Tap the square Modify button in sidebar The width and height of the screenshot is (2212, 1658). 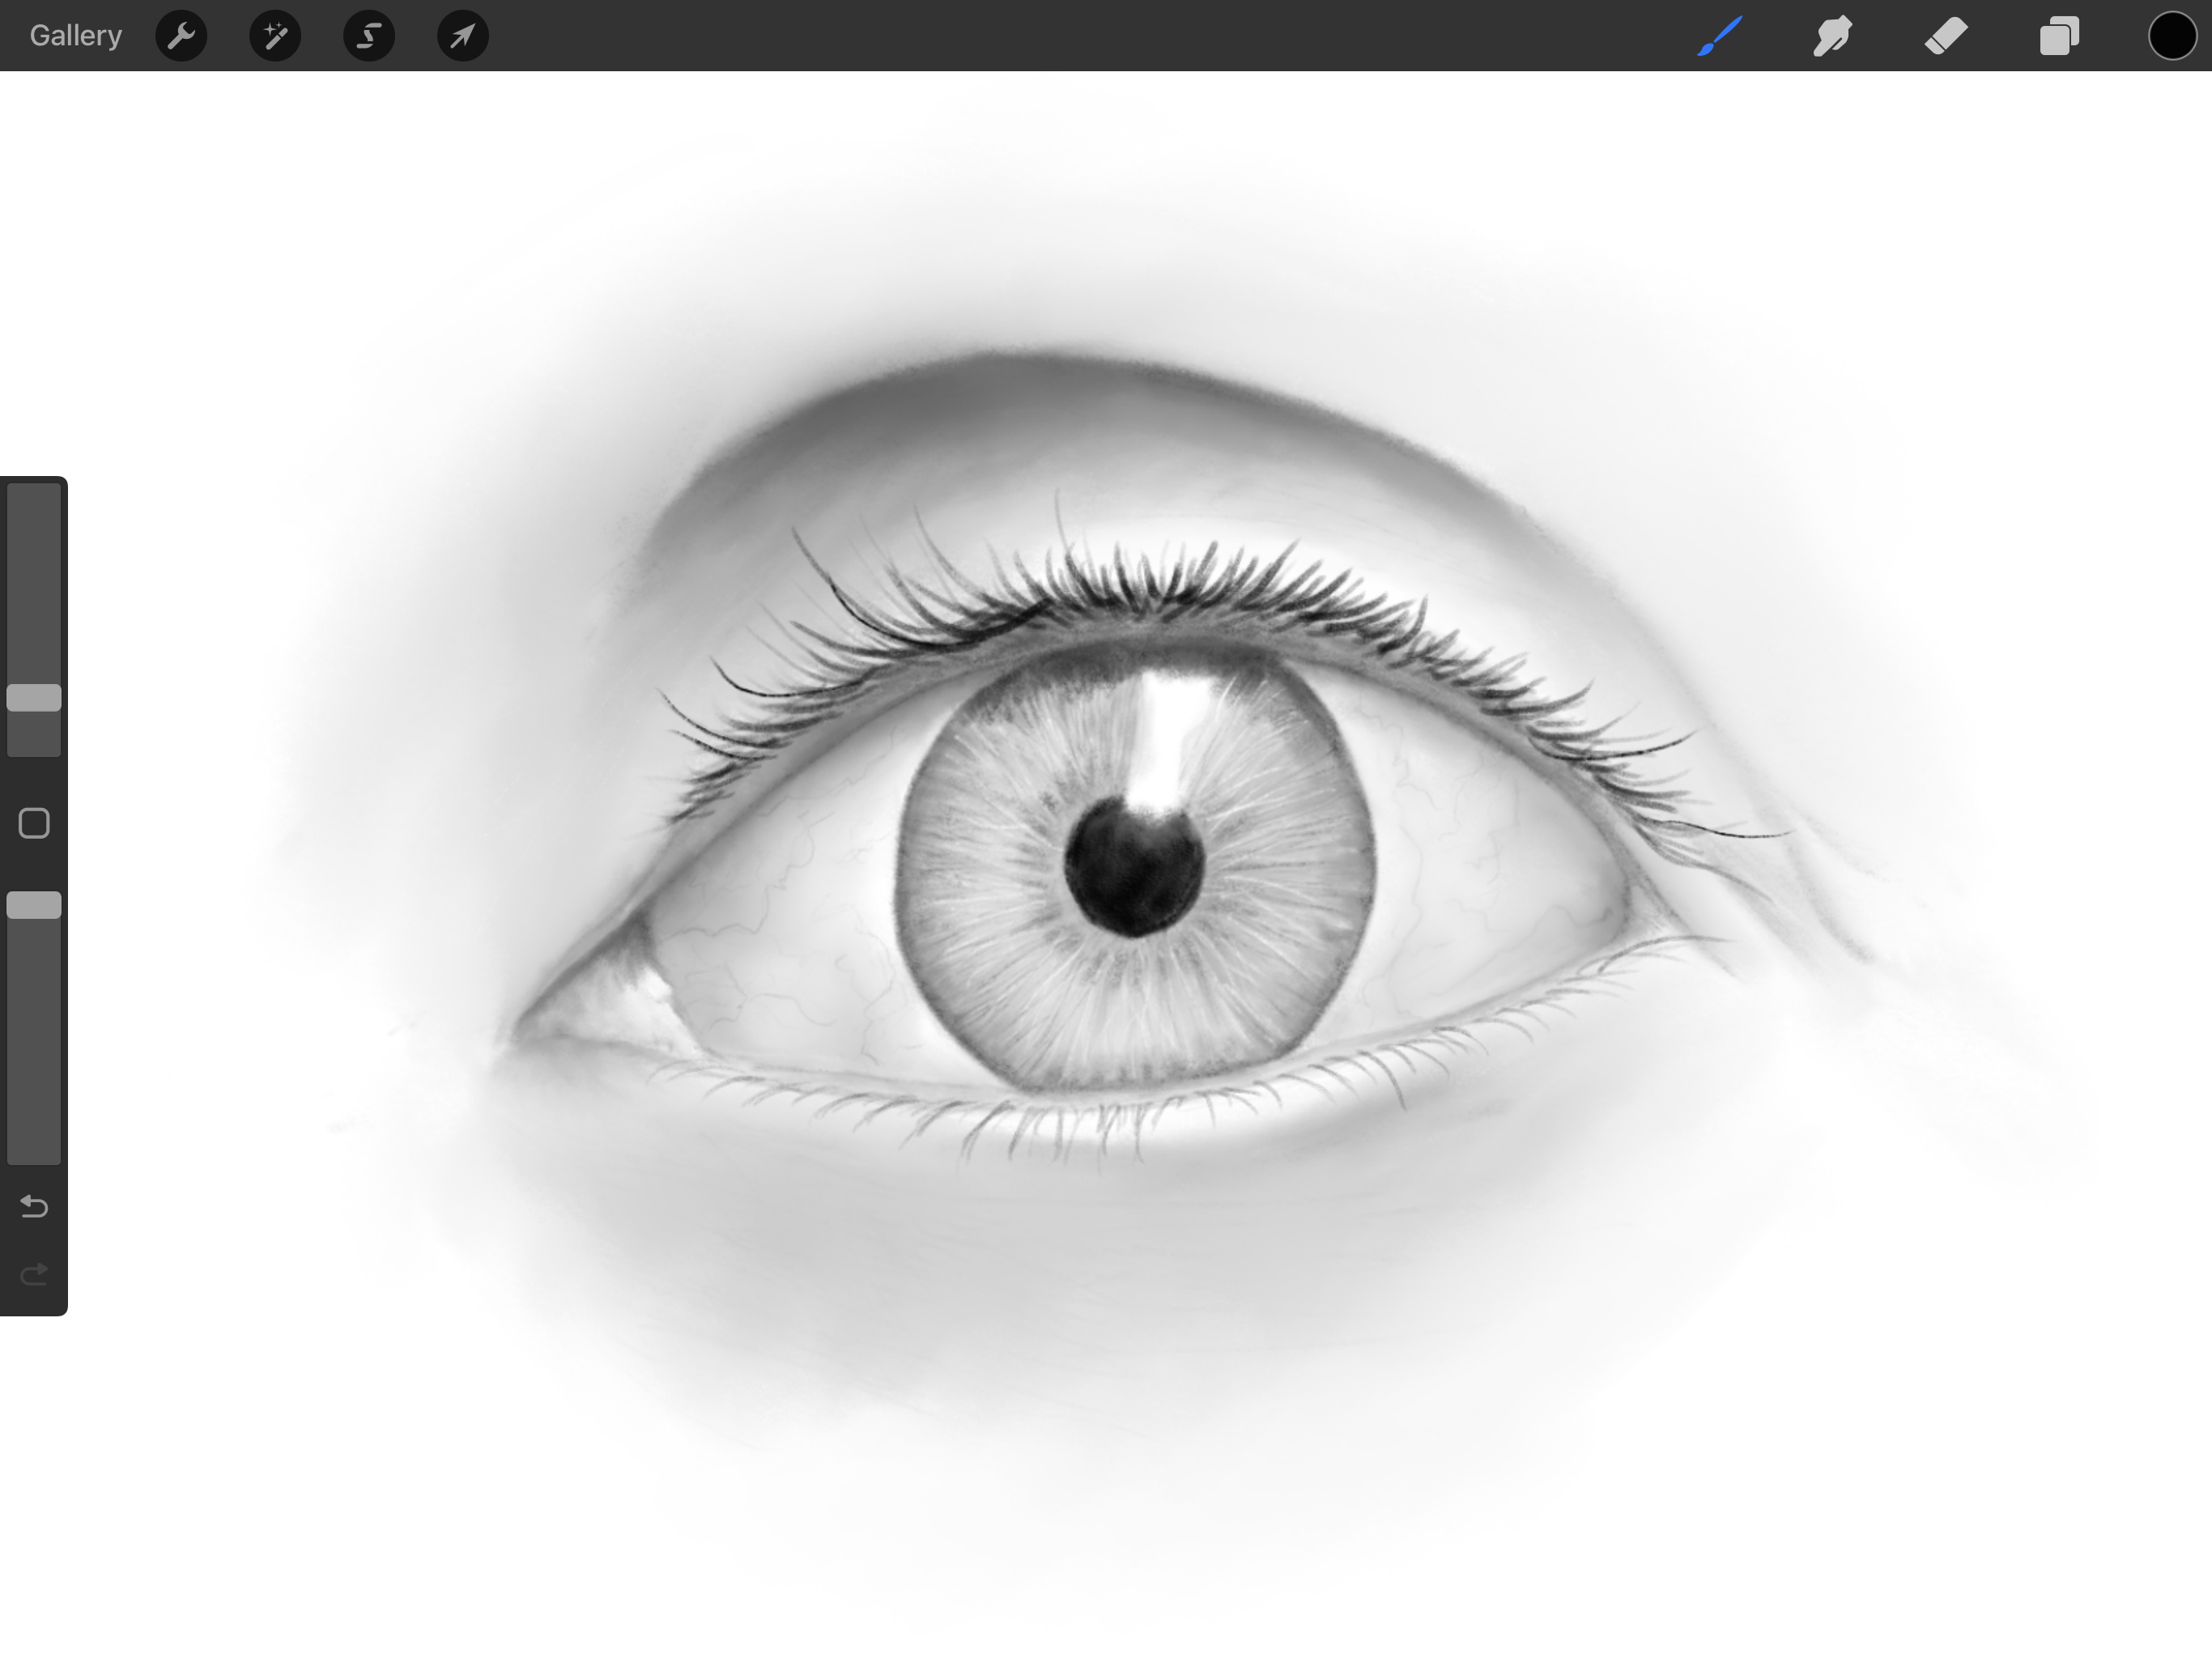coord(34,823)
